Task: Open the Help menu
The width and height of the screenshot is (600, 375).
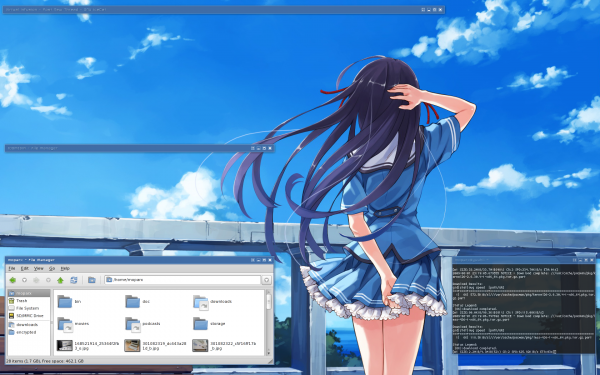Action: [65, 269]
